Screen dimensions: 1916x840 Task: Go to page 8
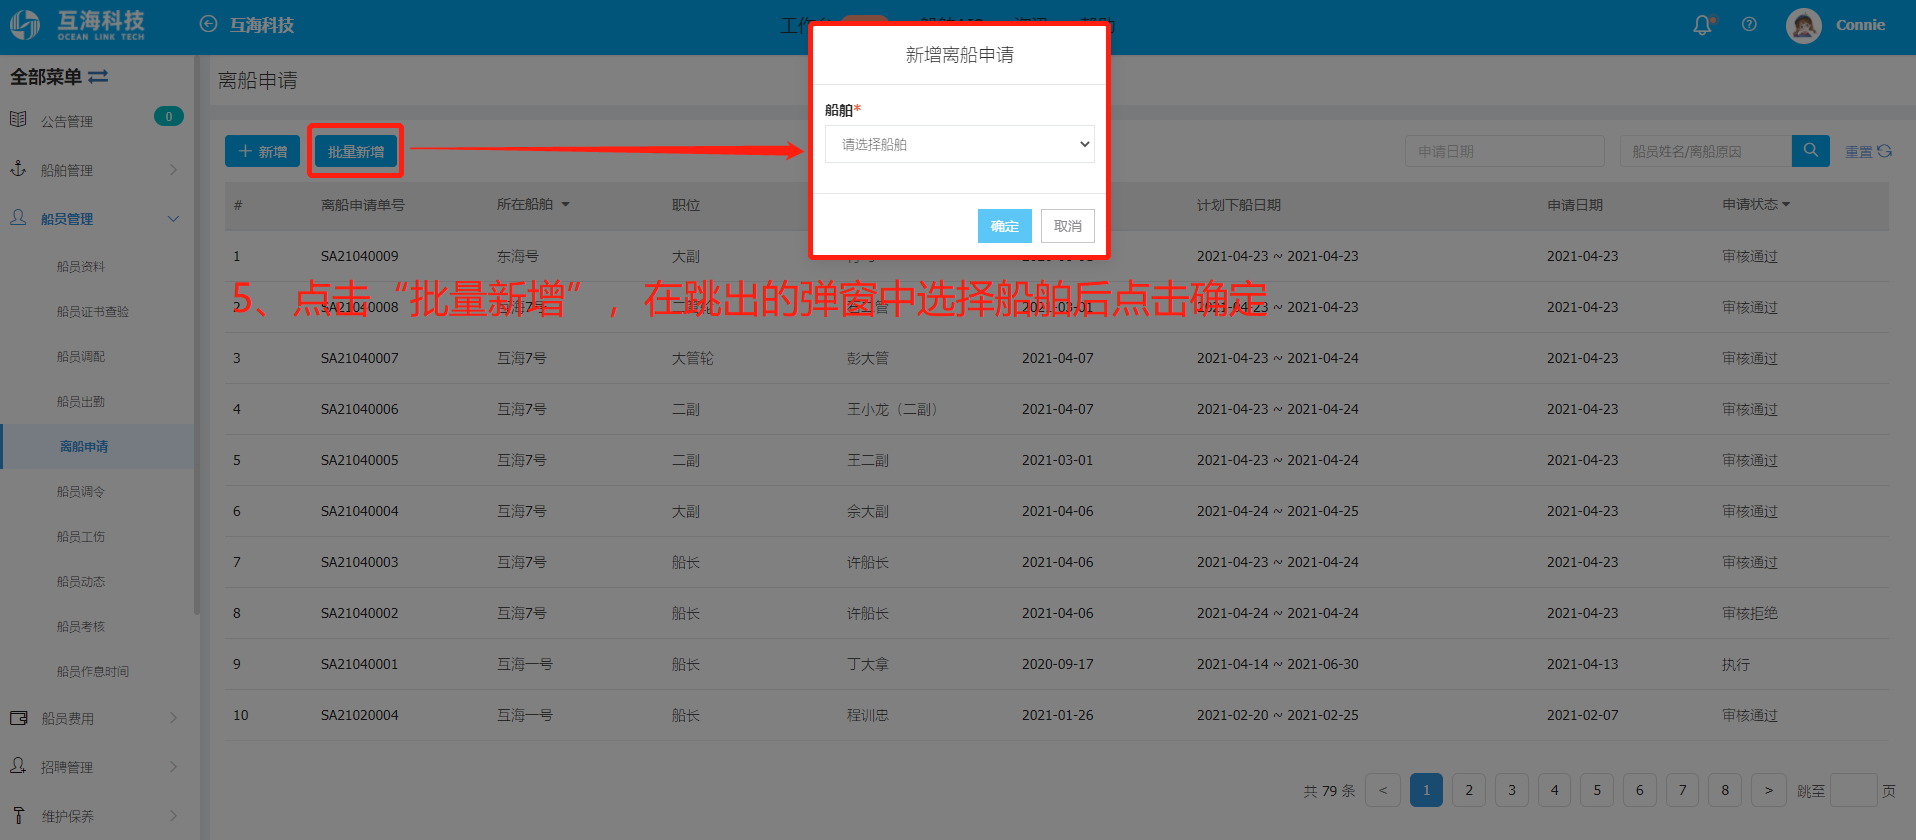tap(1725, 790)
